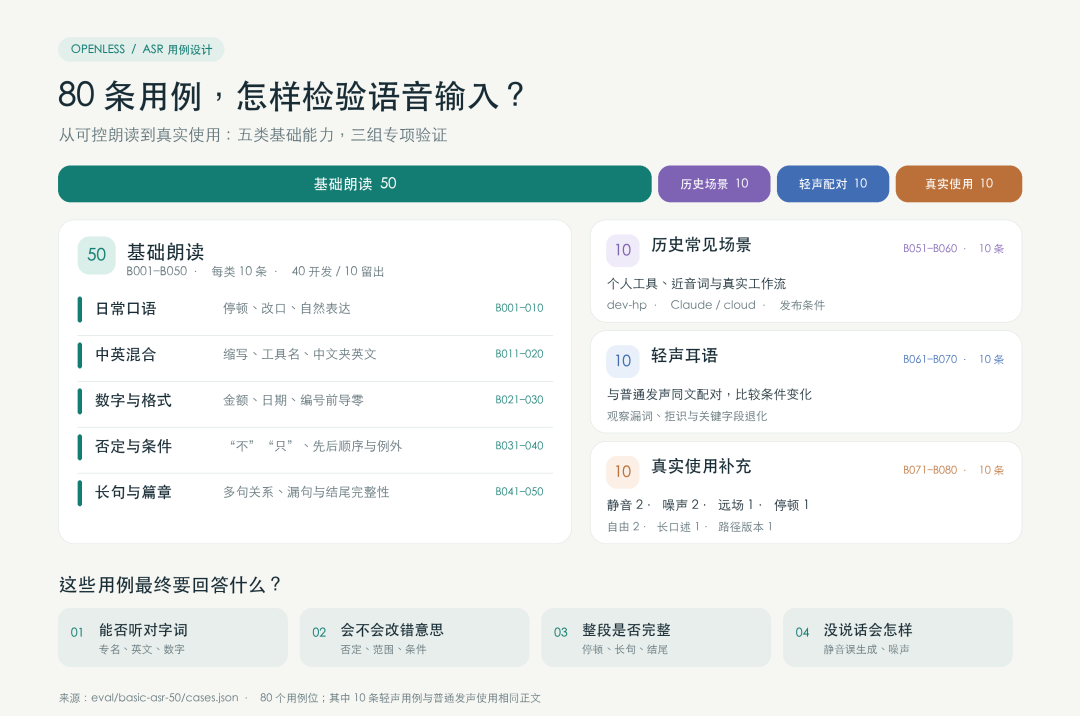Viewport: 1080px width, 716px height.
Task: Open question card 01 能否听对字词
Action: [x=173, y=638]
